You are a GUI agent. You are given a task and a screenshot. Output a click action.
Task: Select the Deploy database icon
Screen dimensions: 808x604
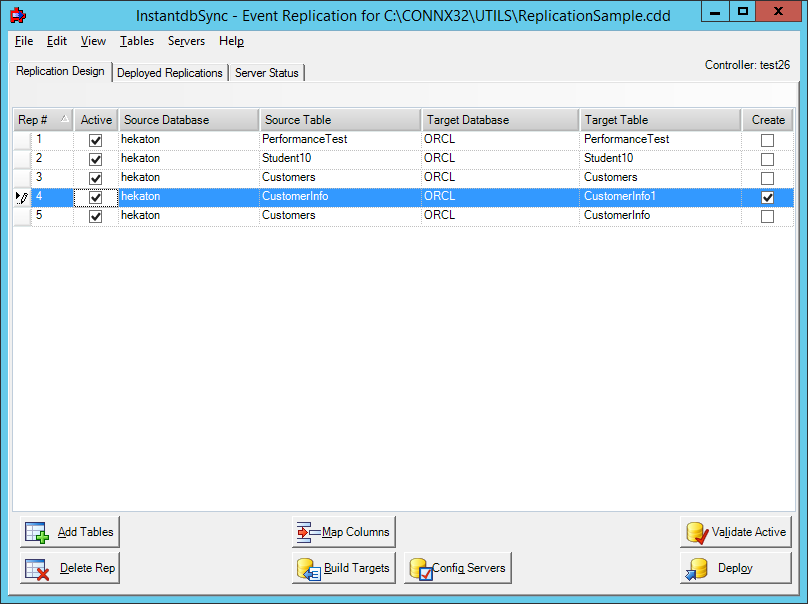coord(697,567)
